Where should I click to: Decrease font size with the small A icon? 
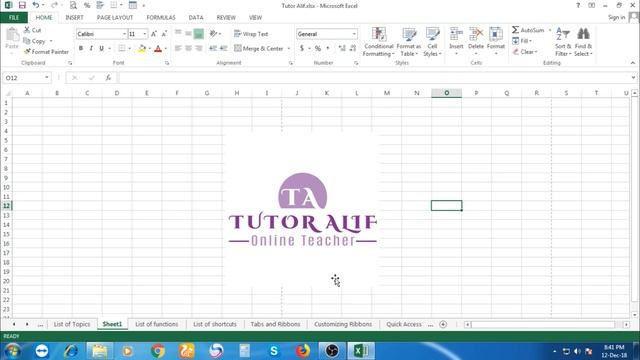click(x=164, y=34)
